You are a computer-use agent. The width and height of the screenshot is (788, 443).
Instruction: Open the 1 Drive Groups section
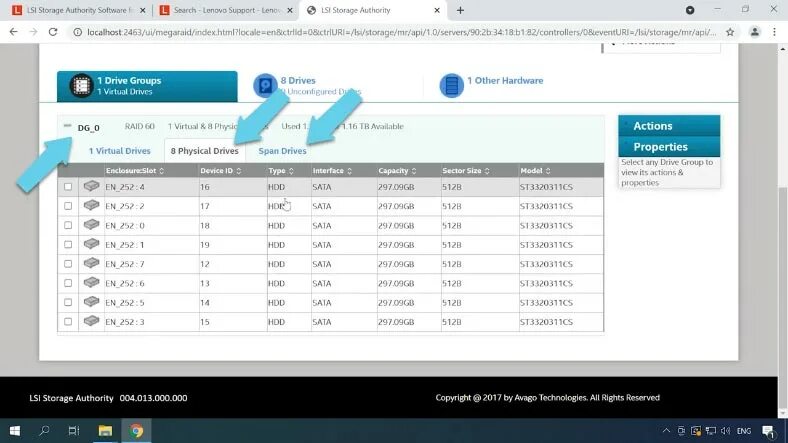point(147,86)
